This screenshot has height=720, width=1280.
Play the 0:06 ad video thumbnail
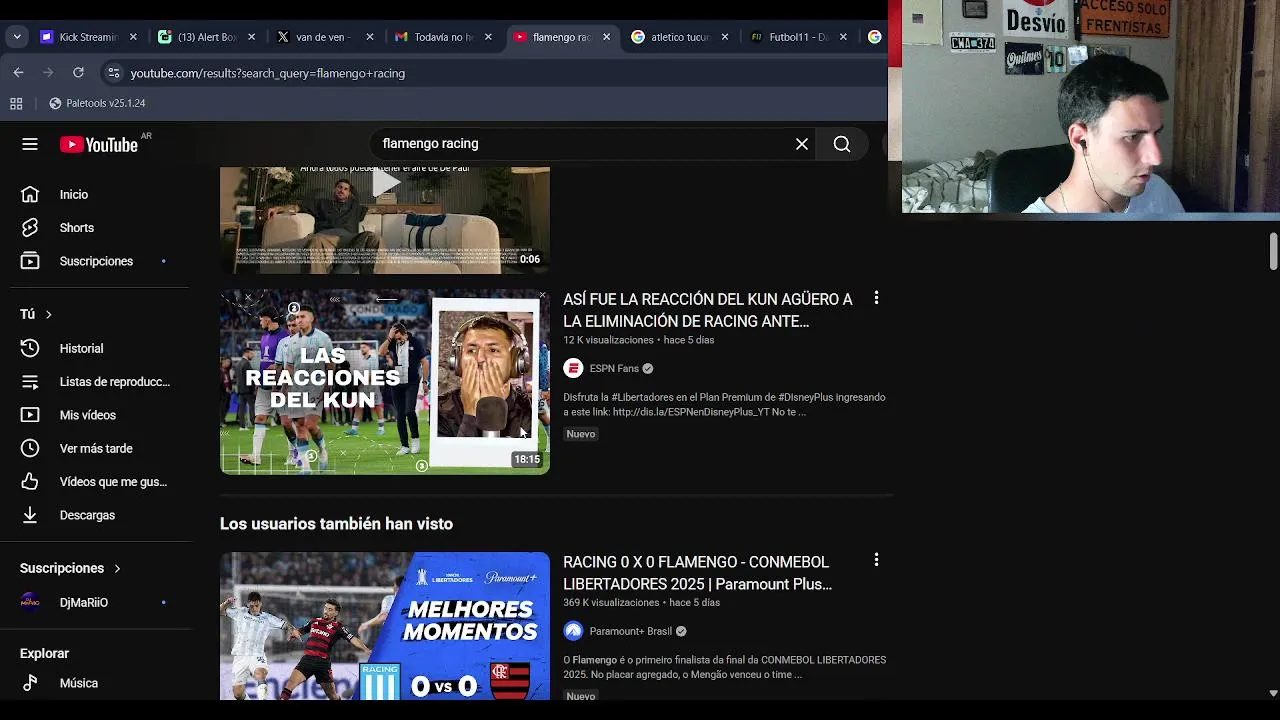pos(385,220)
